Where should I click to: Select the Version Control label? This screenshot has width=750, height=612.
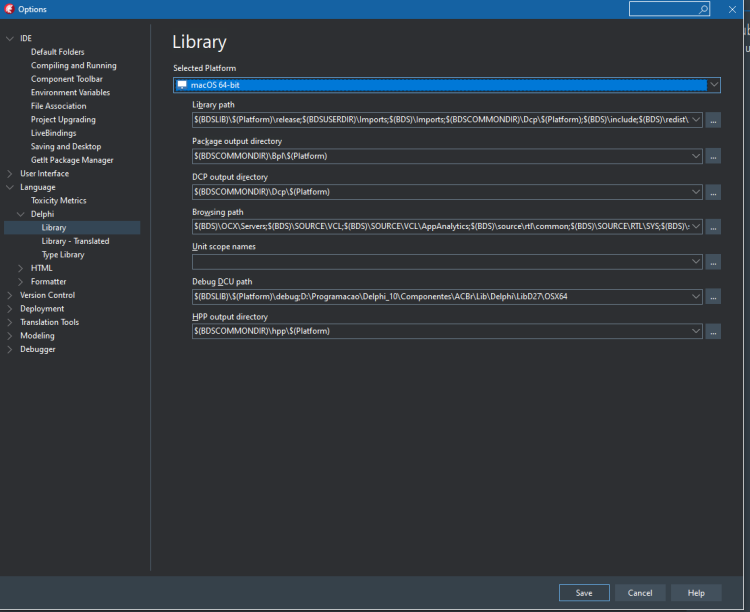pyautogui.click(x=47, y=295)
